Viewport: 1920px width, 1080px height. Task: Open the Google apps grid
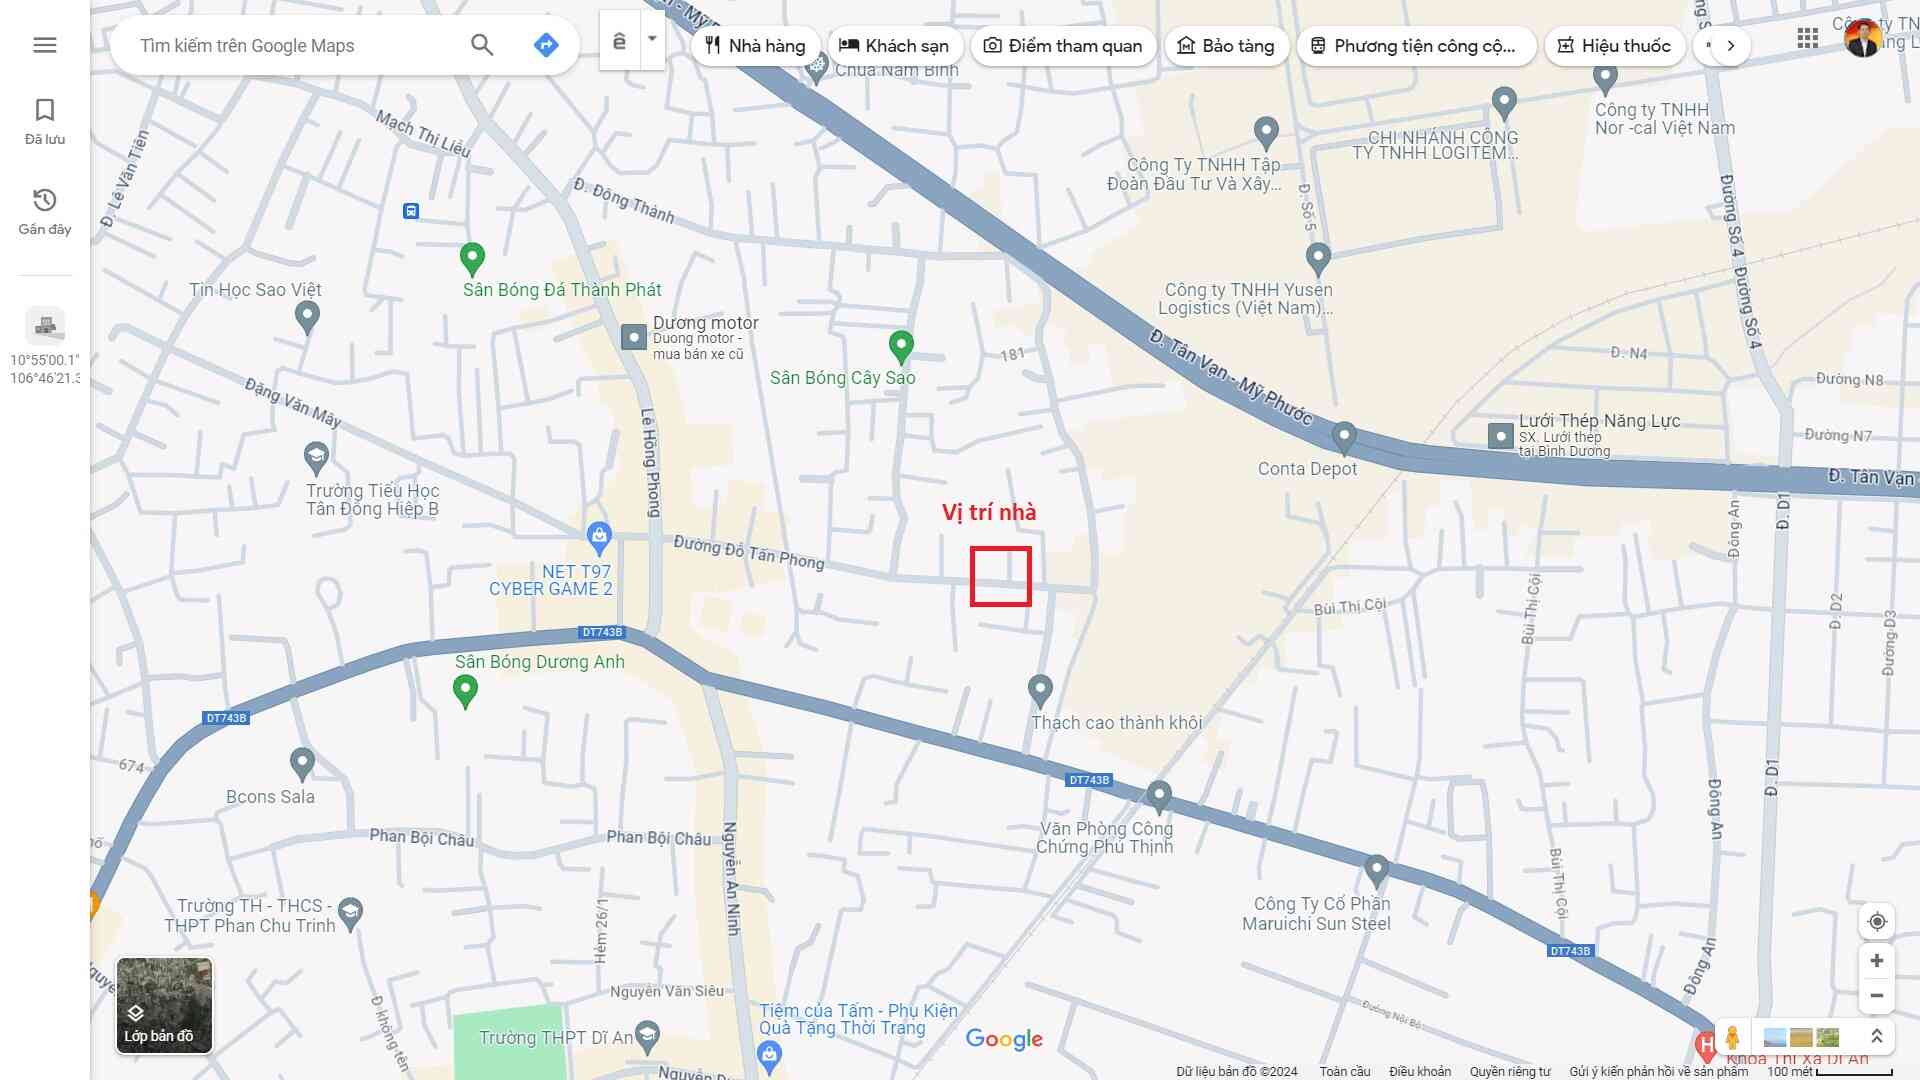point(1807,39)
